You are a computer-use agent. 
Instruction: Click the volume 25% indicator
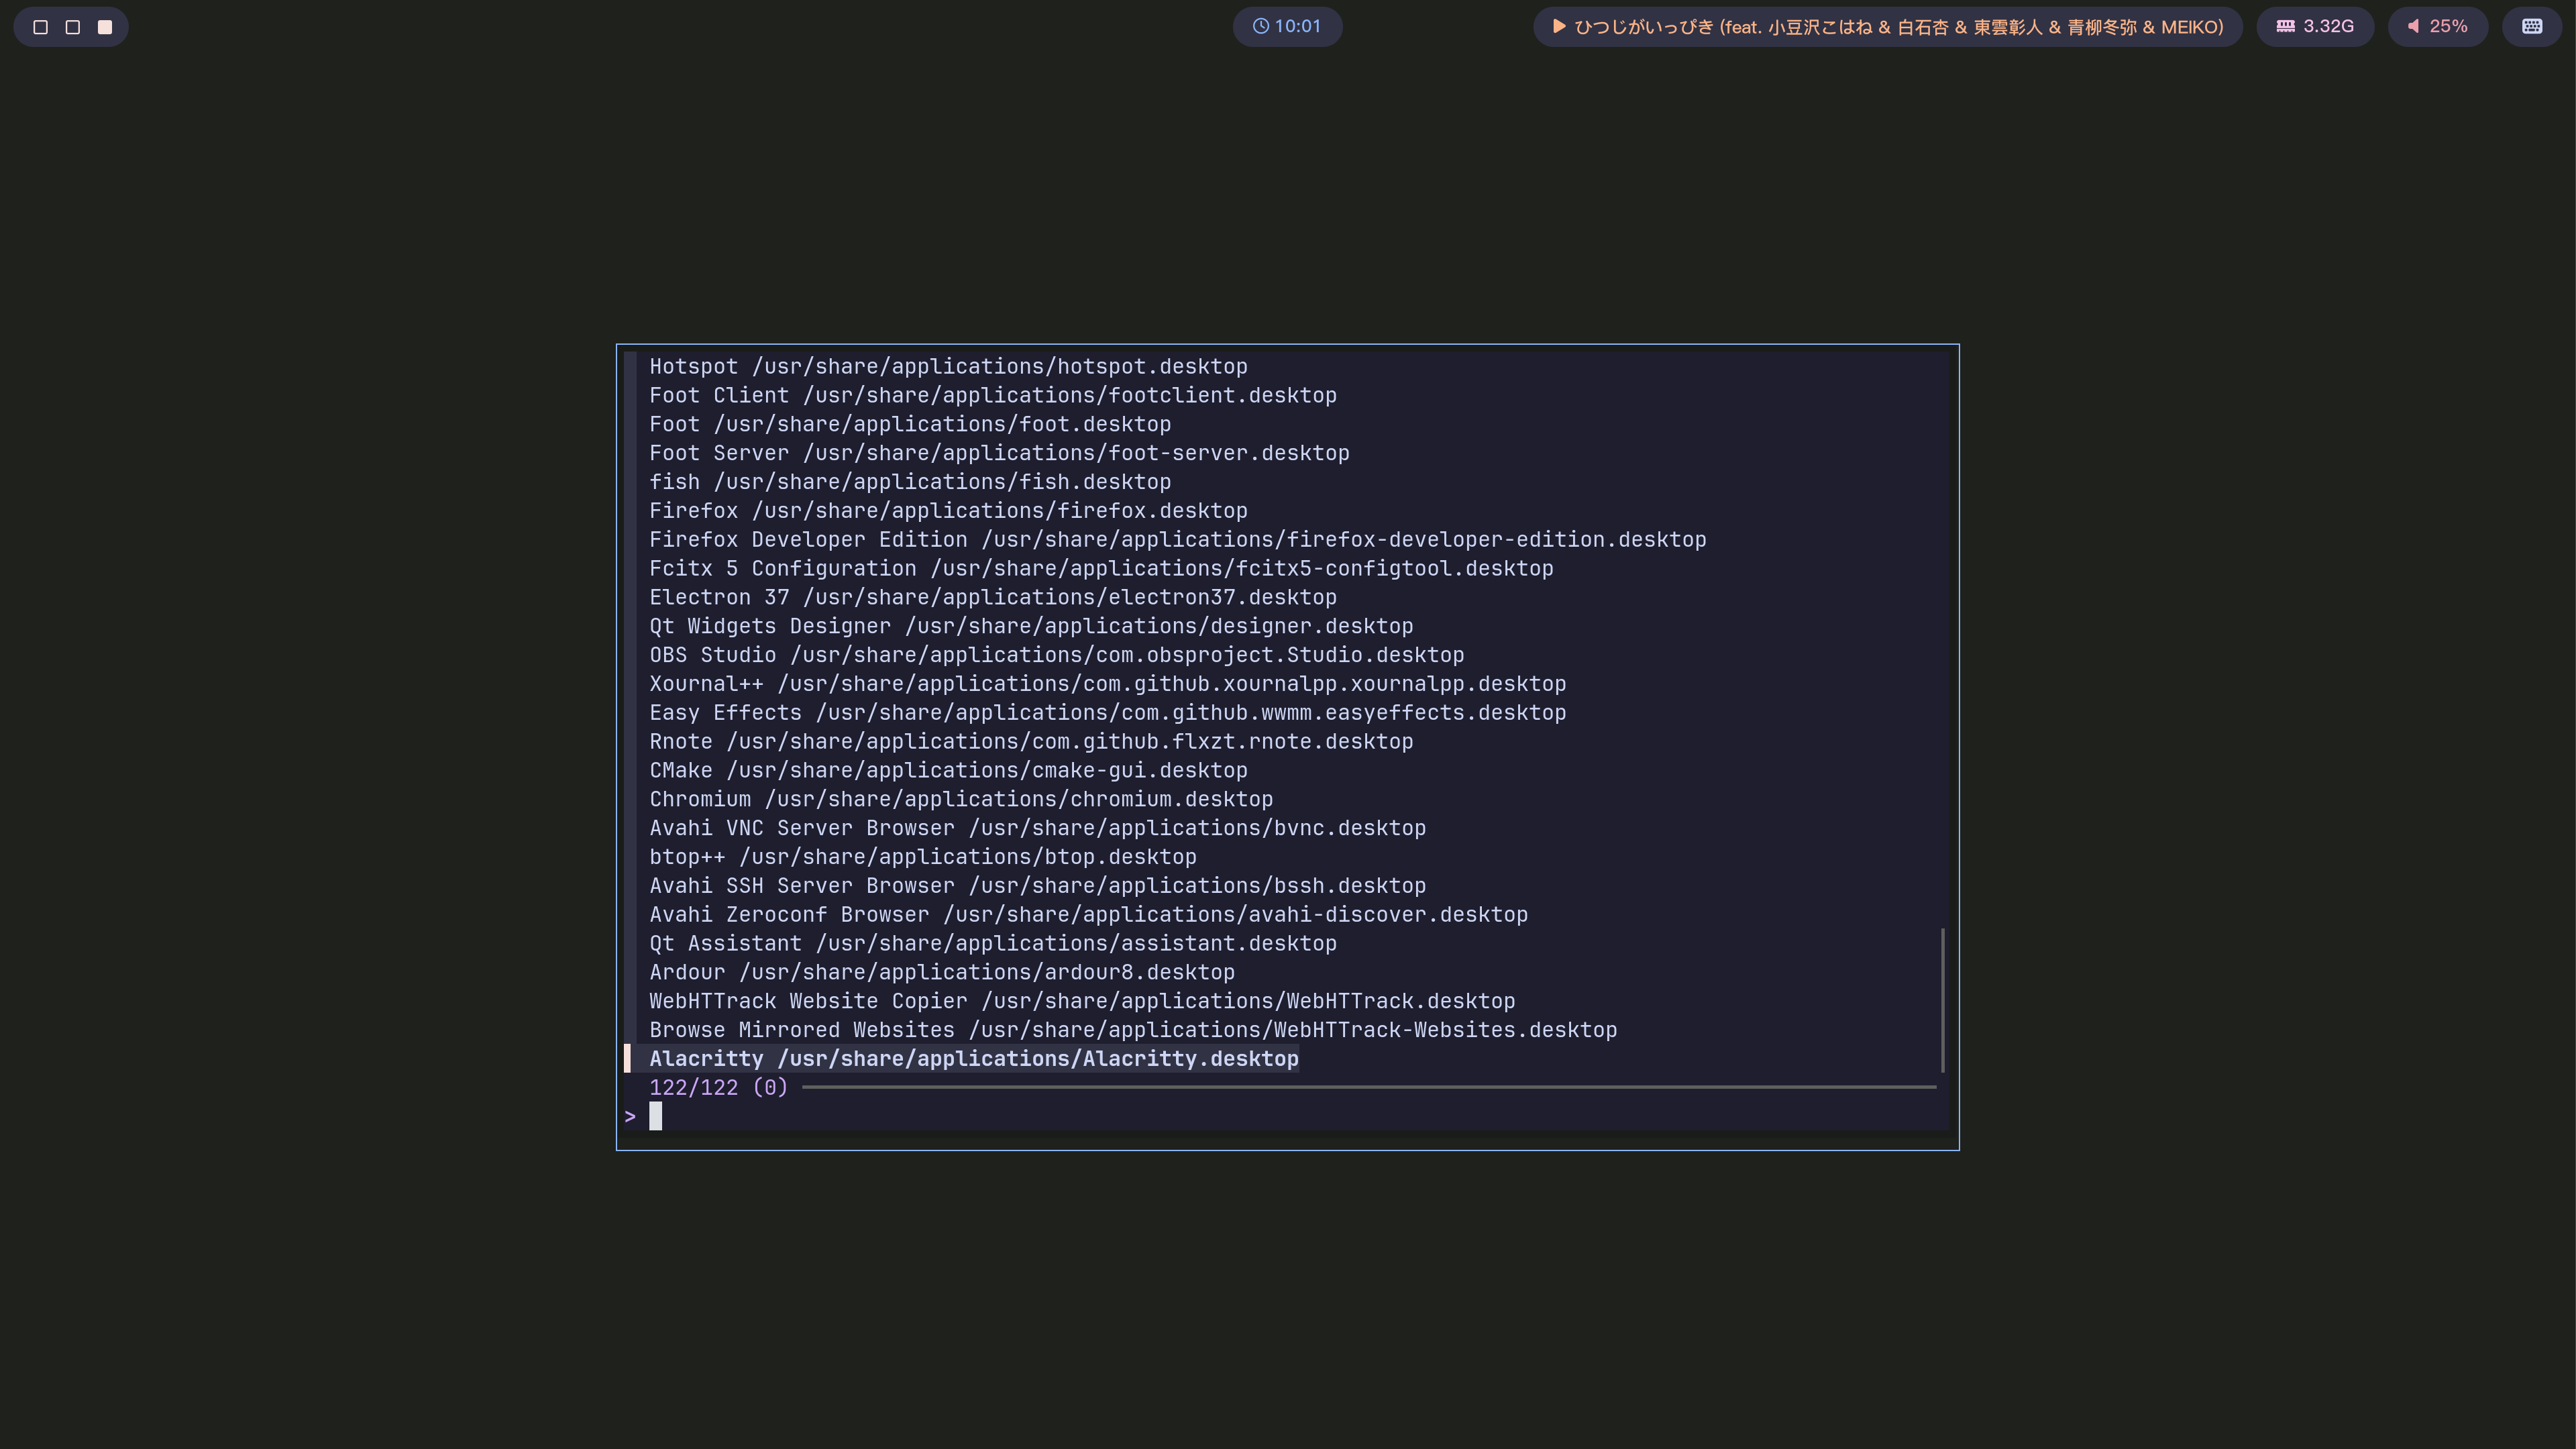tap(2437, 27)
